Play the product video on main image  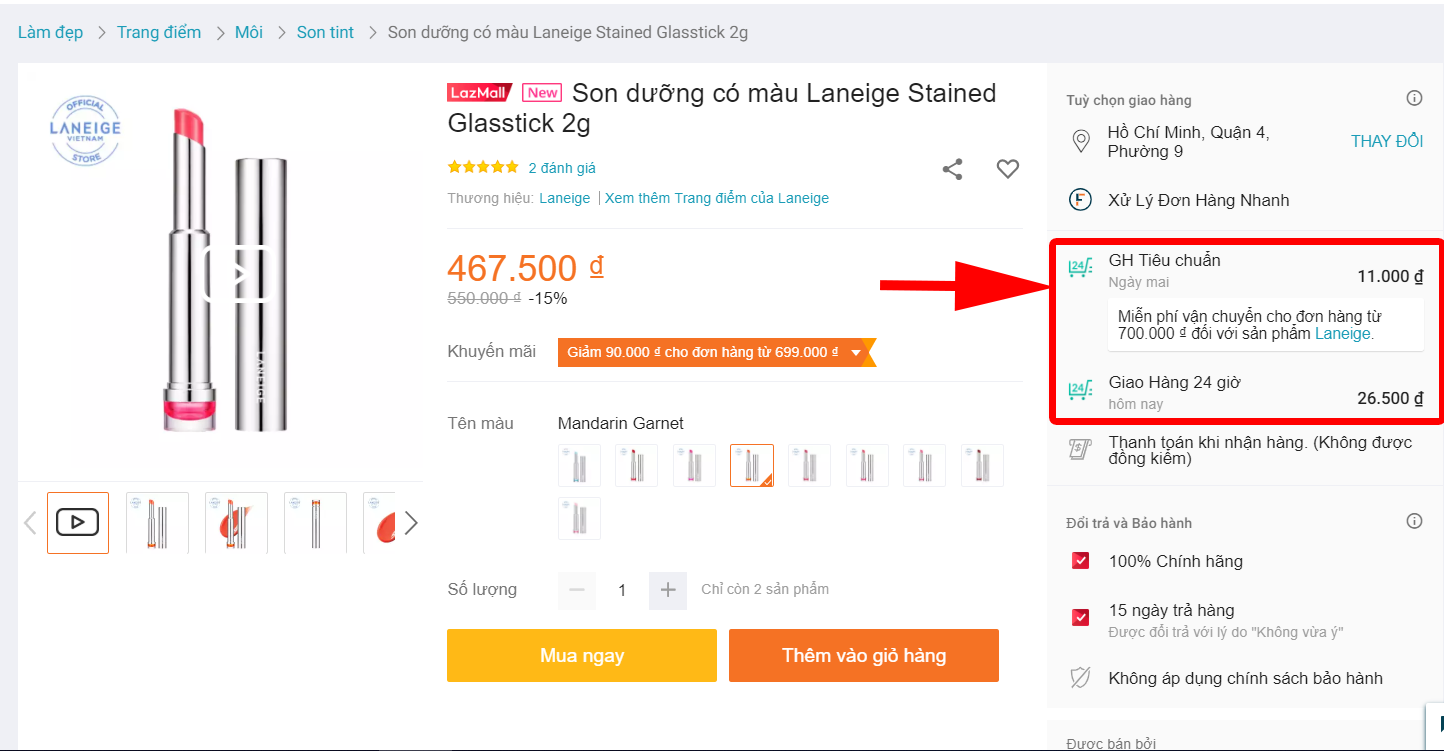pyautogui.click(x=238, y=273)
